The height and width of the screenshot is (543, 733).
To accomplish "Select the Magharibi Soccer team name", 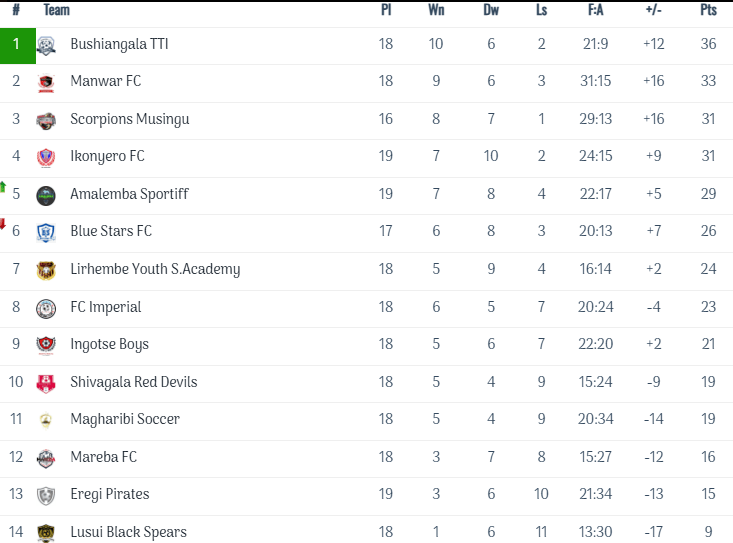I will (125, 419).
